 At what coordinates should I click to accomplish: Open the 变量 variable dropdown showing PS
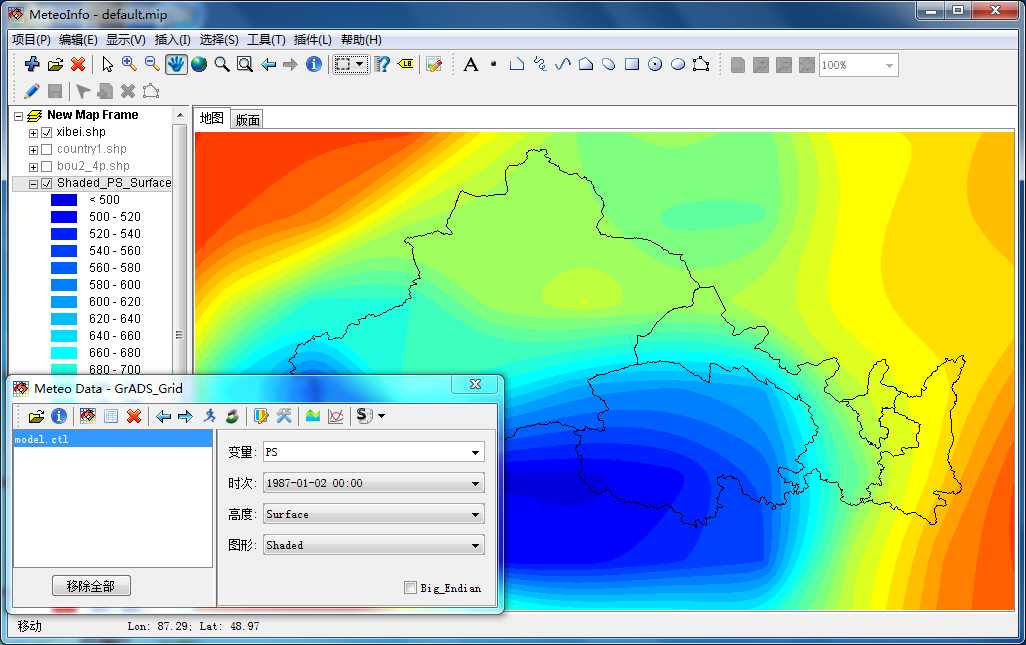[374, 452]
